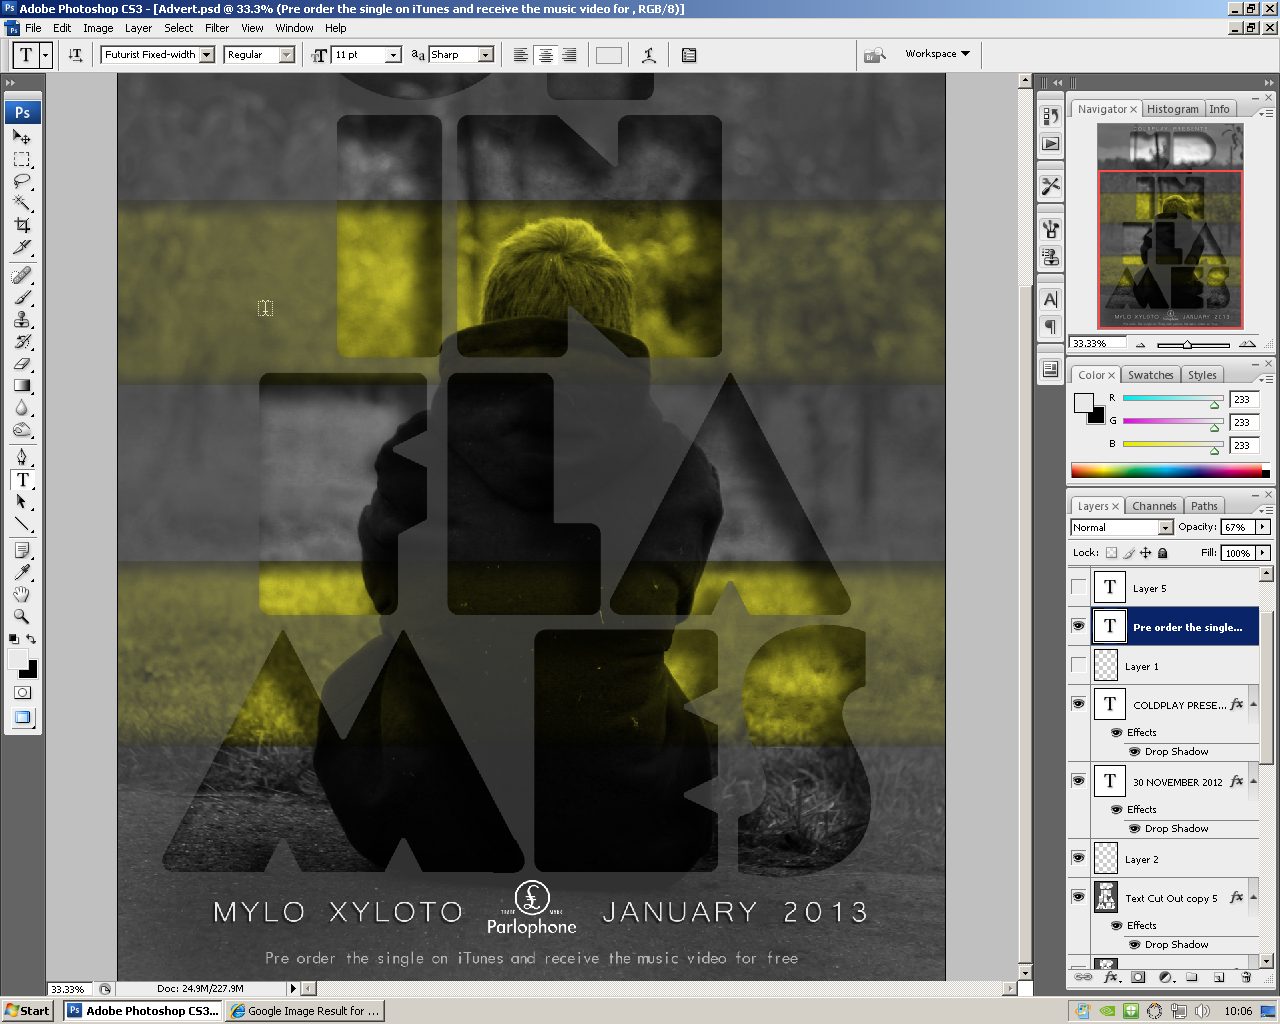Select the Dodge tool
The height and width of the screenshot is (1024, 1280).
coord(22,430)
